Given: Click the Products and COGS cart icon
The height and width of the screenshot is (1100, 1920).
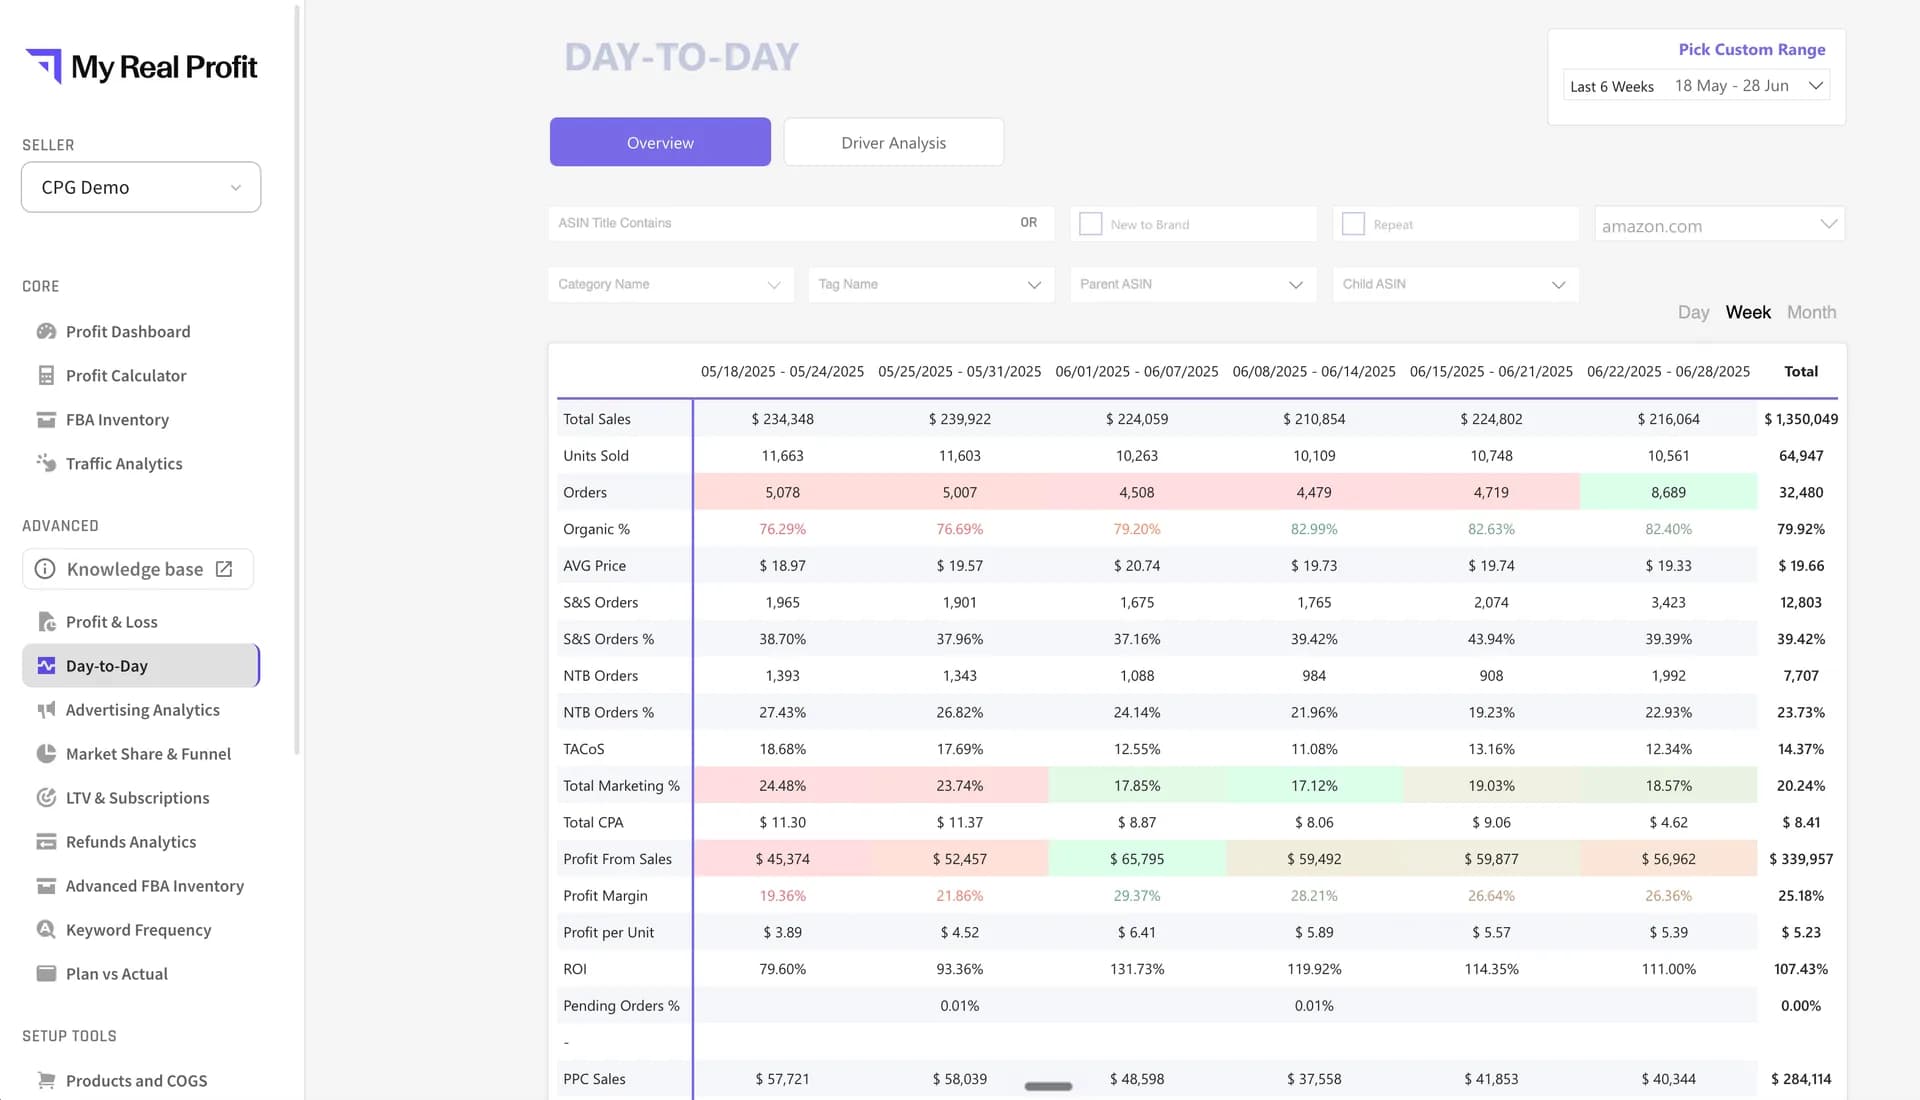Looking at the screenshot, I should click(46, 1080).
